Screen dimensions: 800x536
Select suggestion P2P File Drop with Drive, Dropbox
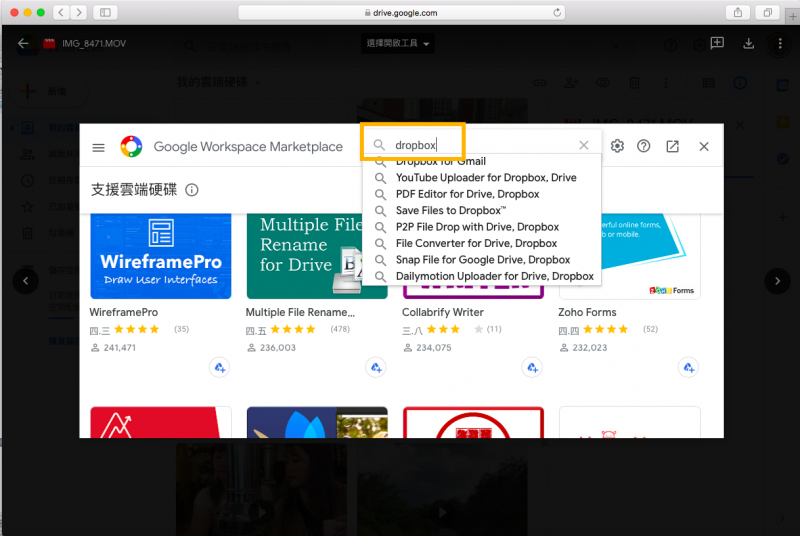click(x=482, y=226)
